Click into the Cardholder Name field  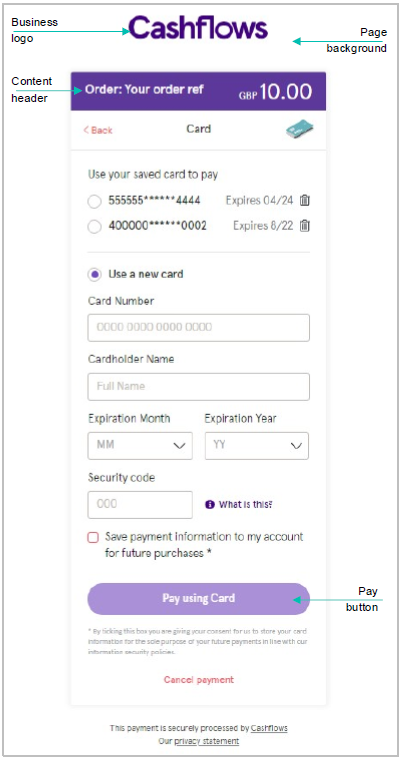point(198,387)
